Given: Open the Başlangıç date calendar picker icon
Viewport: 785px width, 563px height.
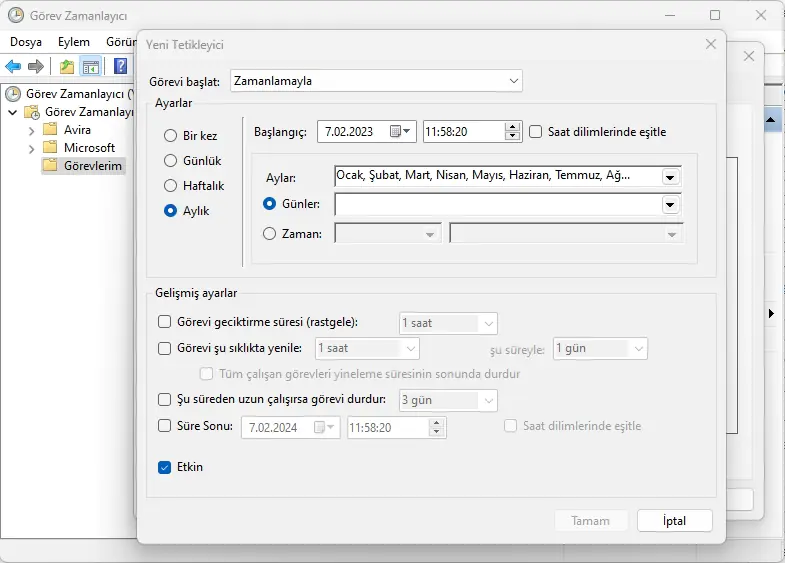Looking at the screenshot, I should click(400, 131).
